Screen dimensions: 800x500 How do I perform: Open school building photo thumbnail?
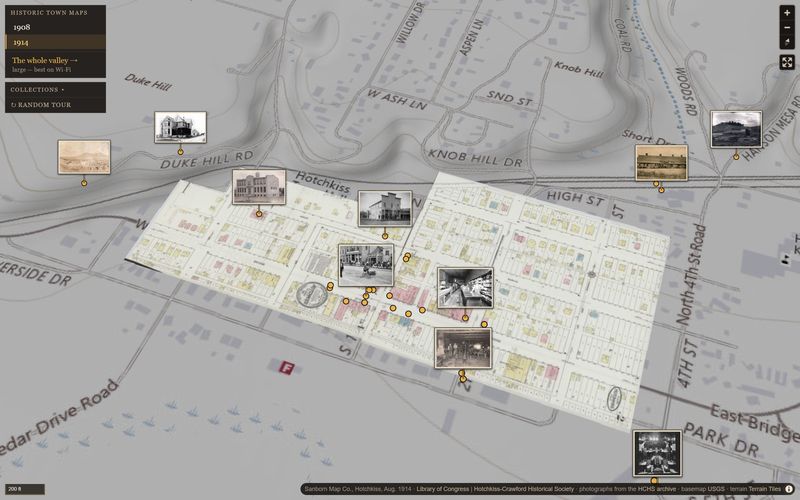pos(259,187)
